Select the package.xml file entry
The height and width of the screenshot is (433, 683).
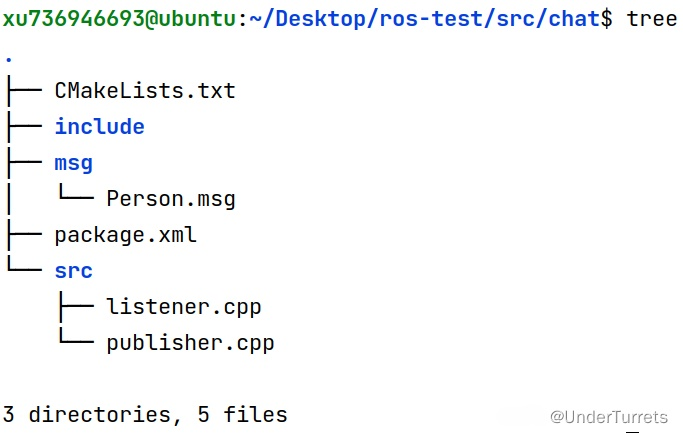point(125,235)
